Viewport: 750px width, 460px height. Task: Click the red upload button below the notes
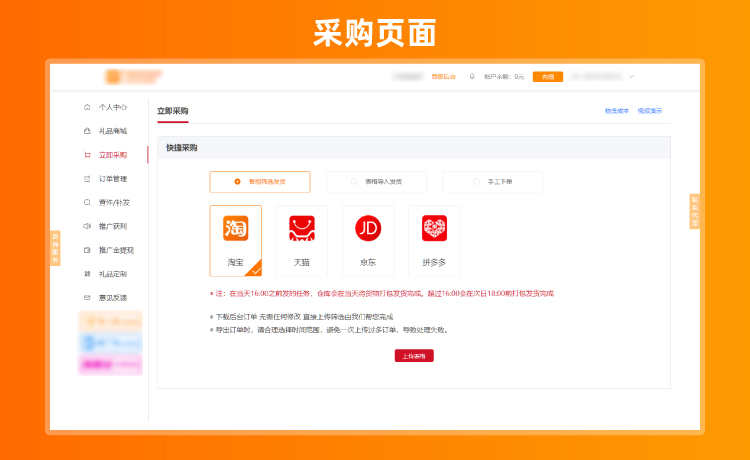click(414, 356)
